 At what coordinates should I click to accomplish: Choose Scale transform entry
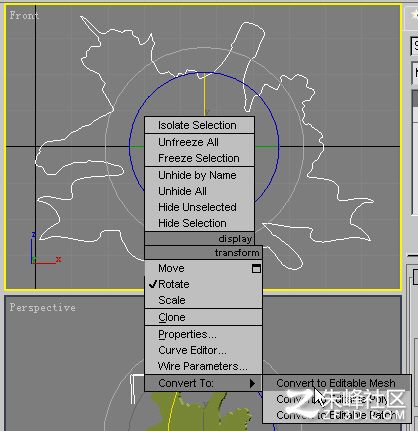tap(203, 300)
